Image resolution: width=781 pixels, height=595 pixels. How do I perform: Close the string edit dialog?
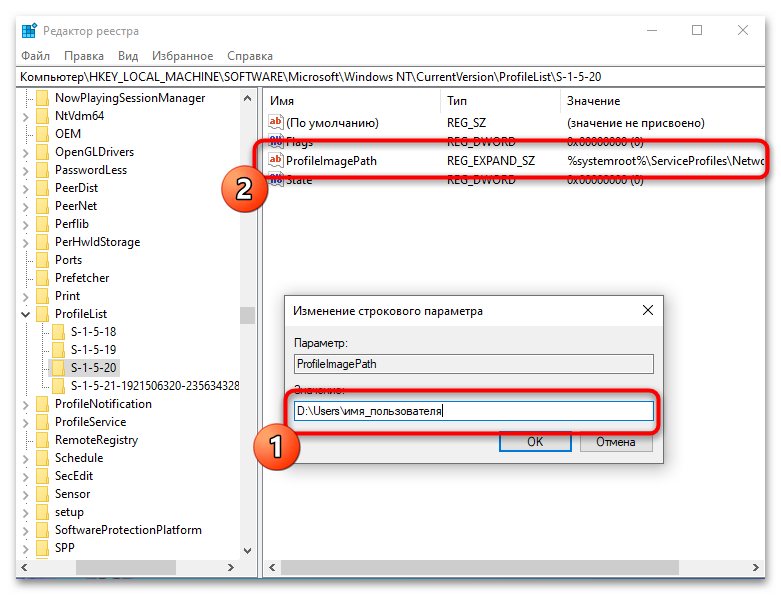(x=648, y=310)
